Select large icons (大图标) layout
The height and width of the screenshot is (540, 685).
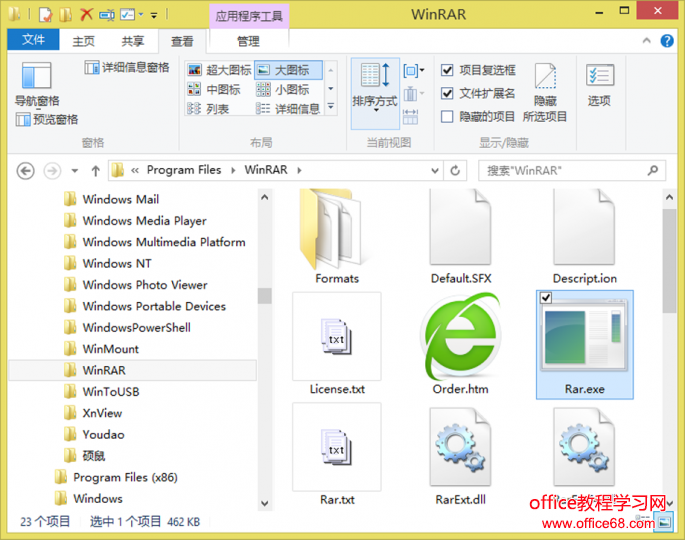tap(288, 70)
